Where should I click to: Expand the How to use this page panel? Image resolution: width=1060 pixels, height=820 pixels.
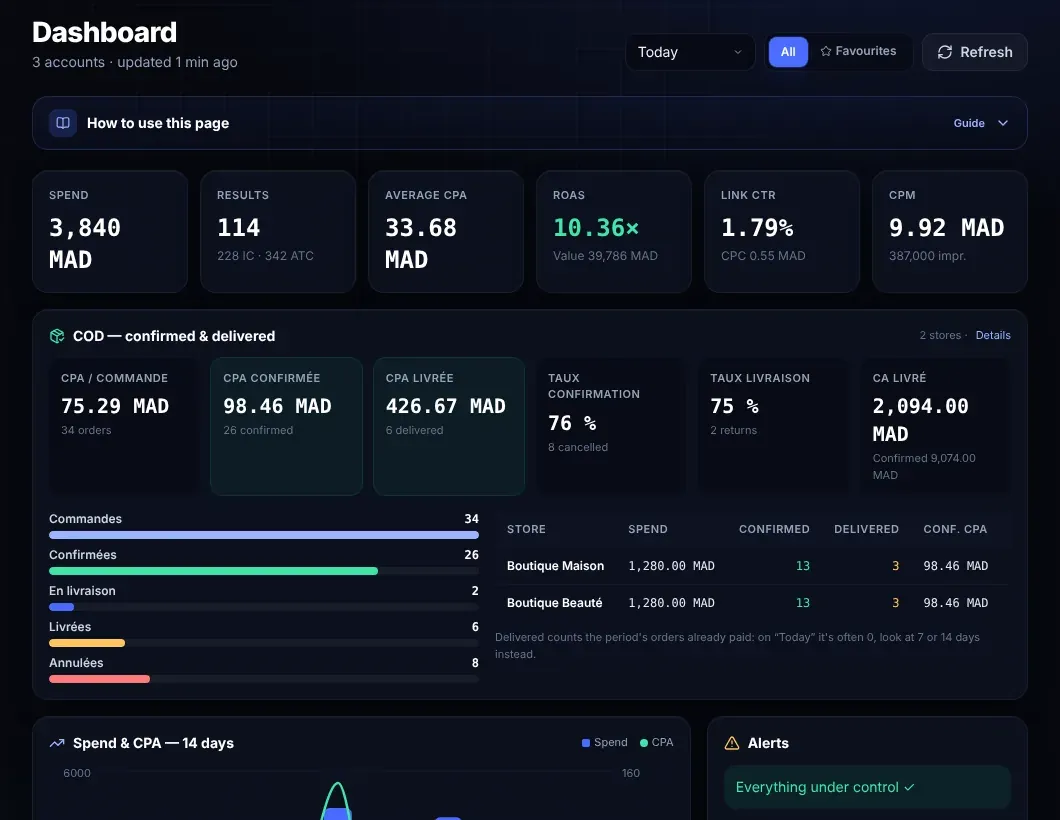tap(529, 123)
